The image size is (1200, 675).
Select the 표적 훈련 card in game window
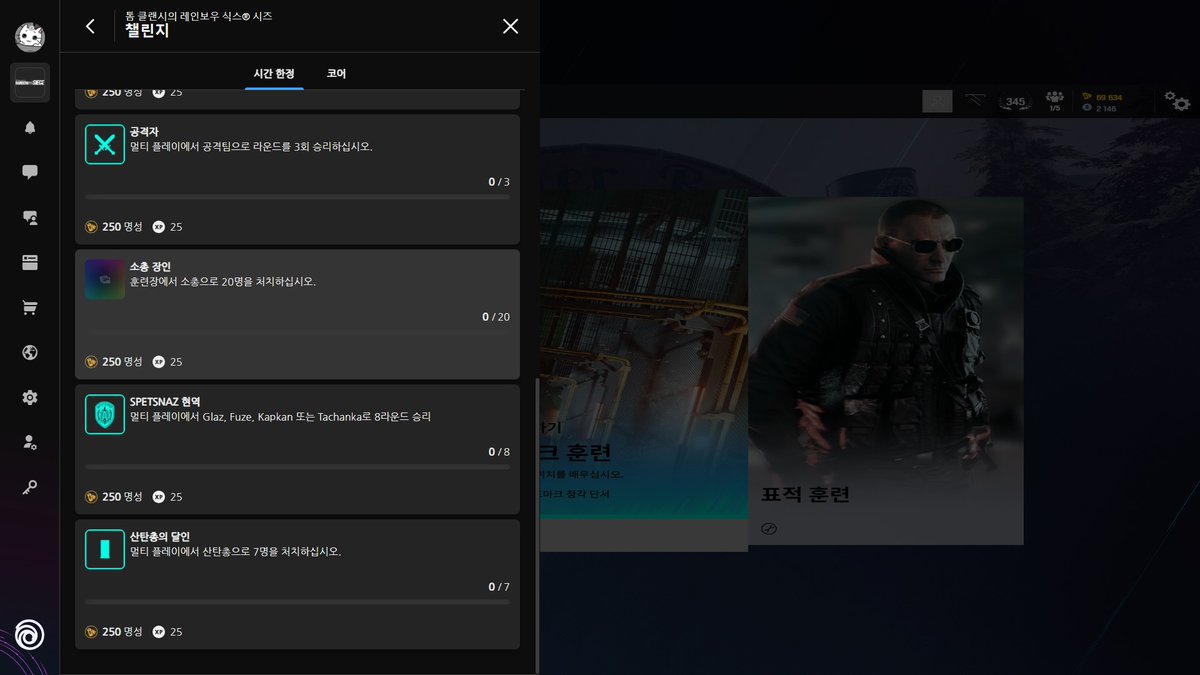click(x=885, y=371)
